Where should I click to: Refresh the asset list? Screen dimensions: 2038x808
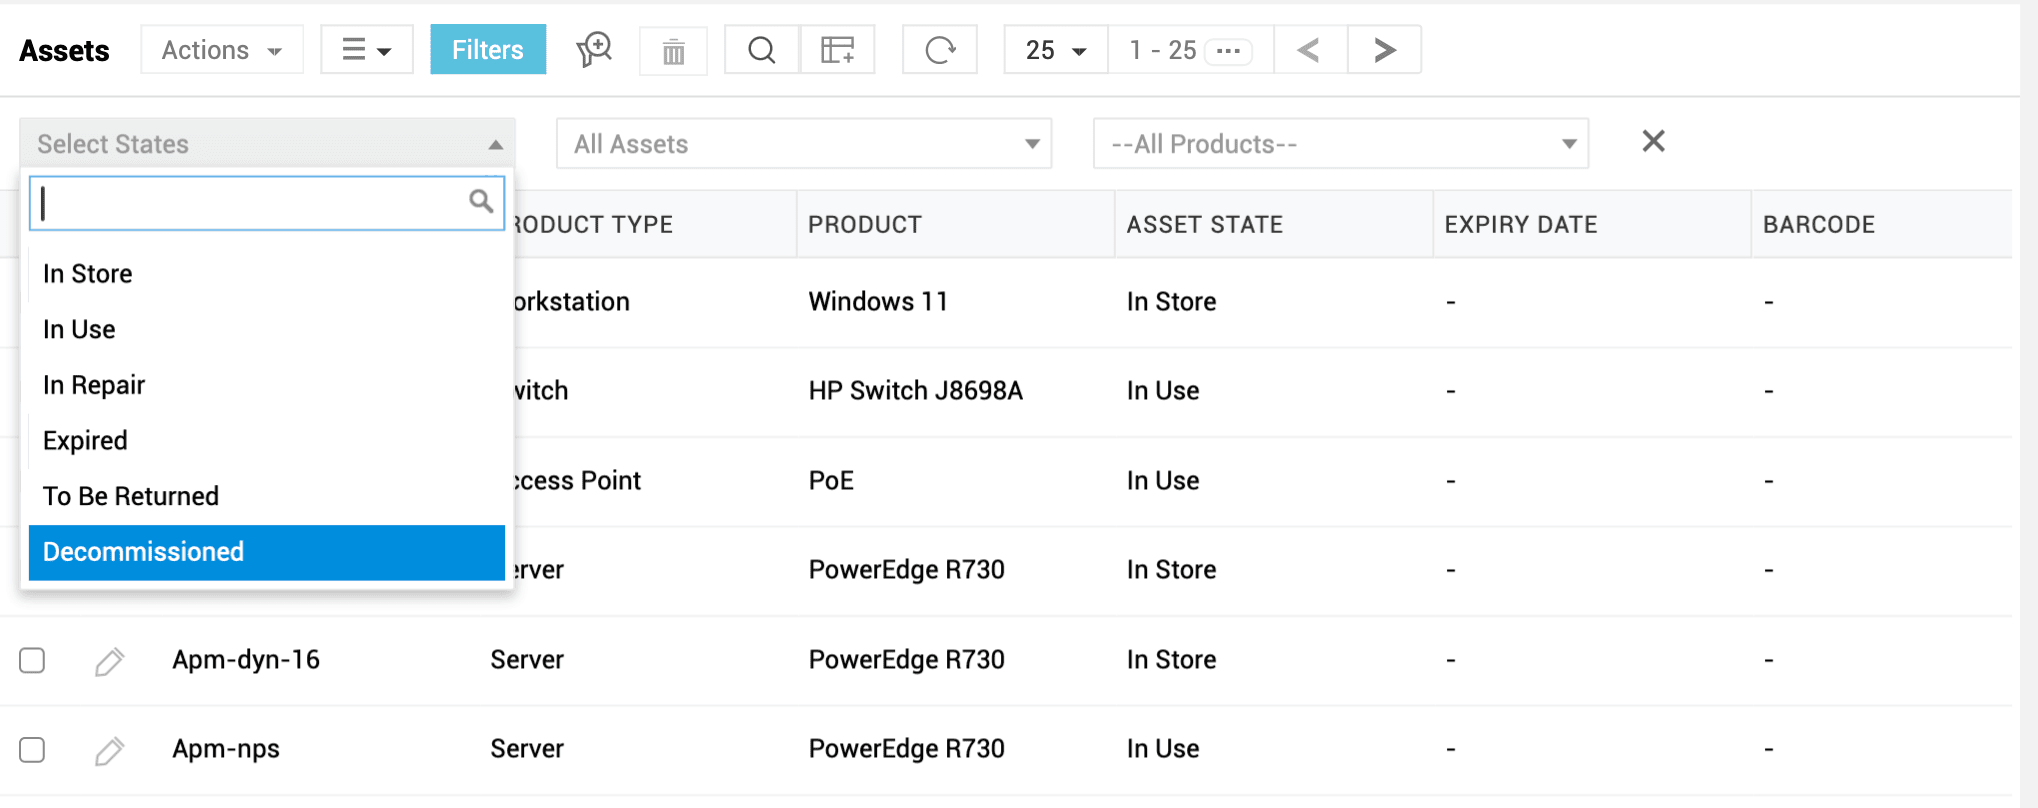pyautogui.click(x=940, y=50)
